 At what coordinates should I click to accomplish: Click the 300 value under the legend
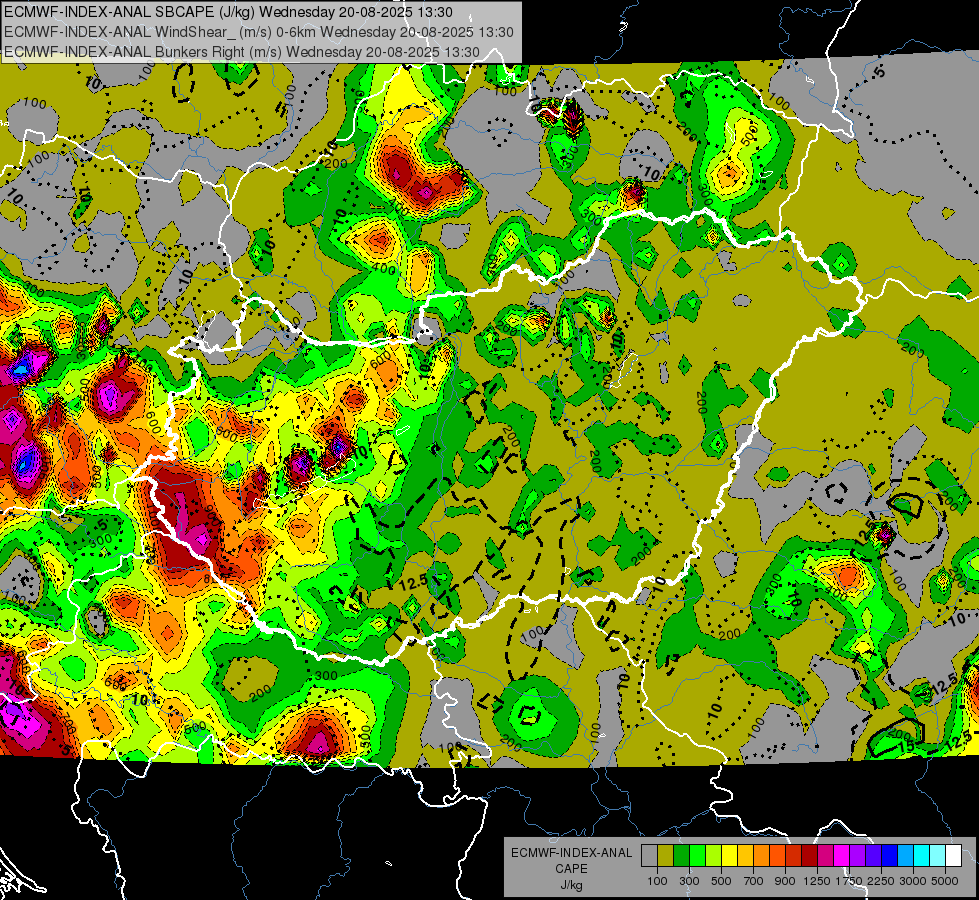(689, 881)
